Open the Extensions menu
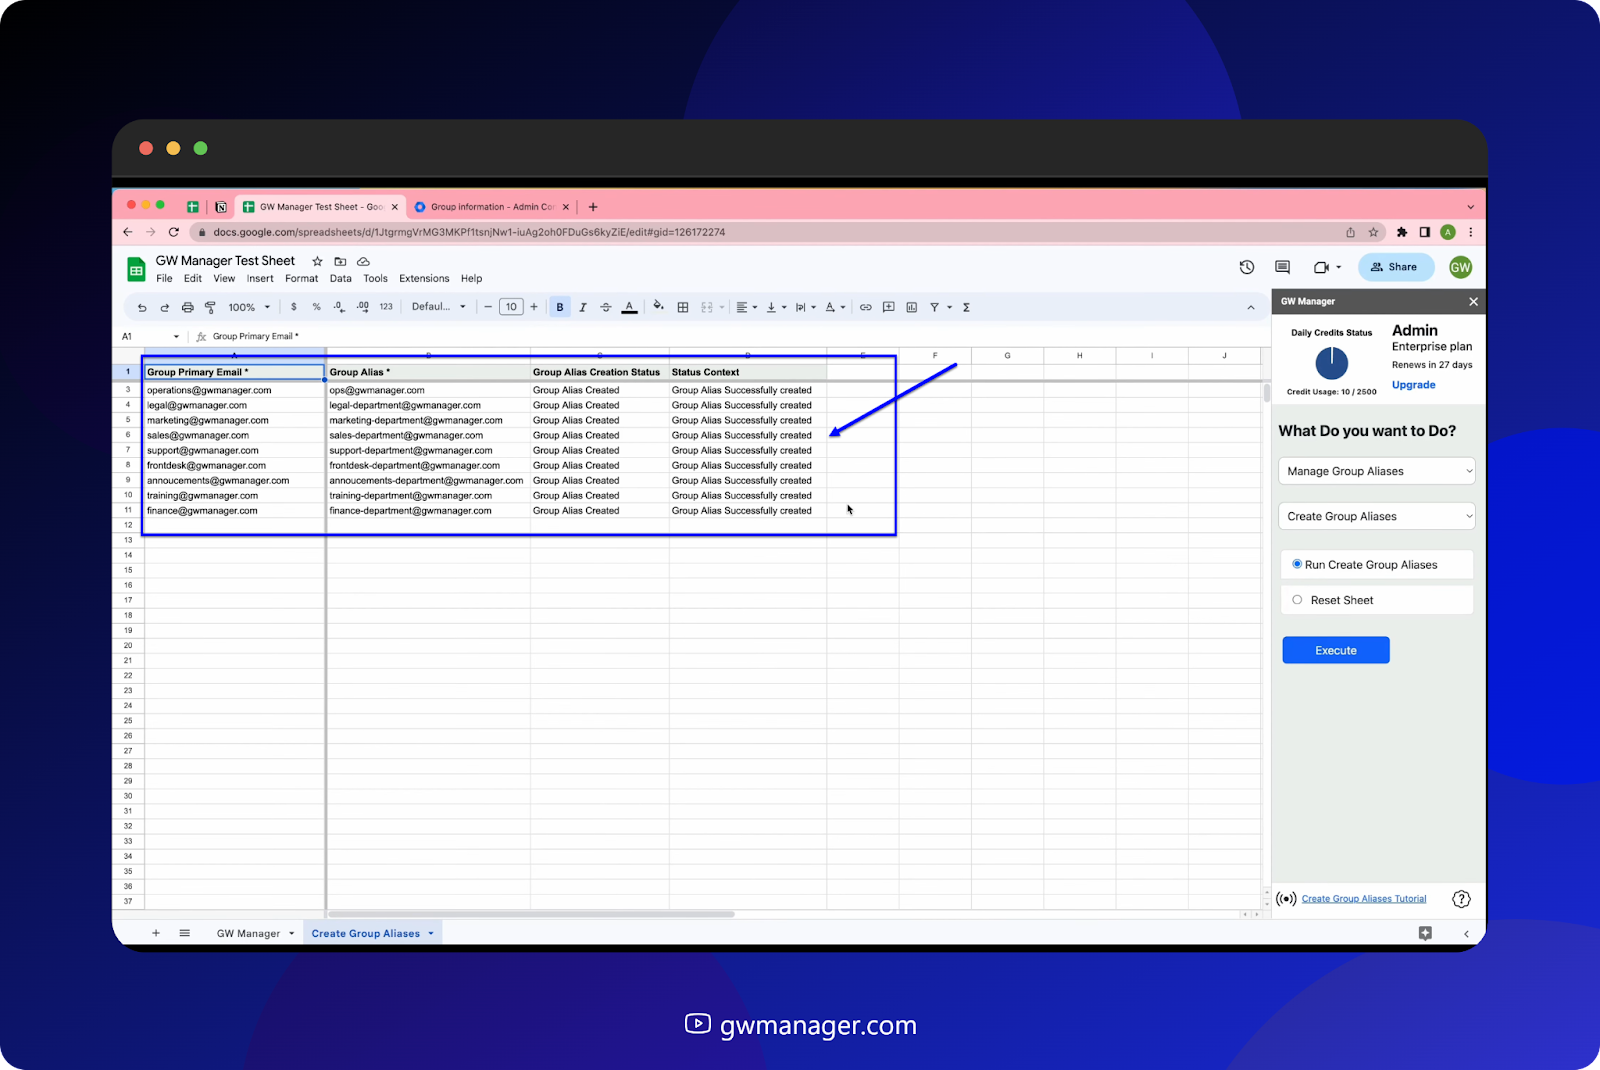The width and height of the screenshot is (1600, 1070). point(424,279)
